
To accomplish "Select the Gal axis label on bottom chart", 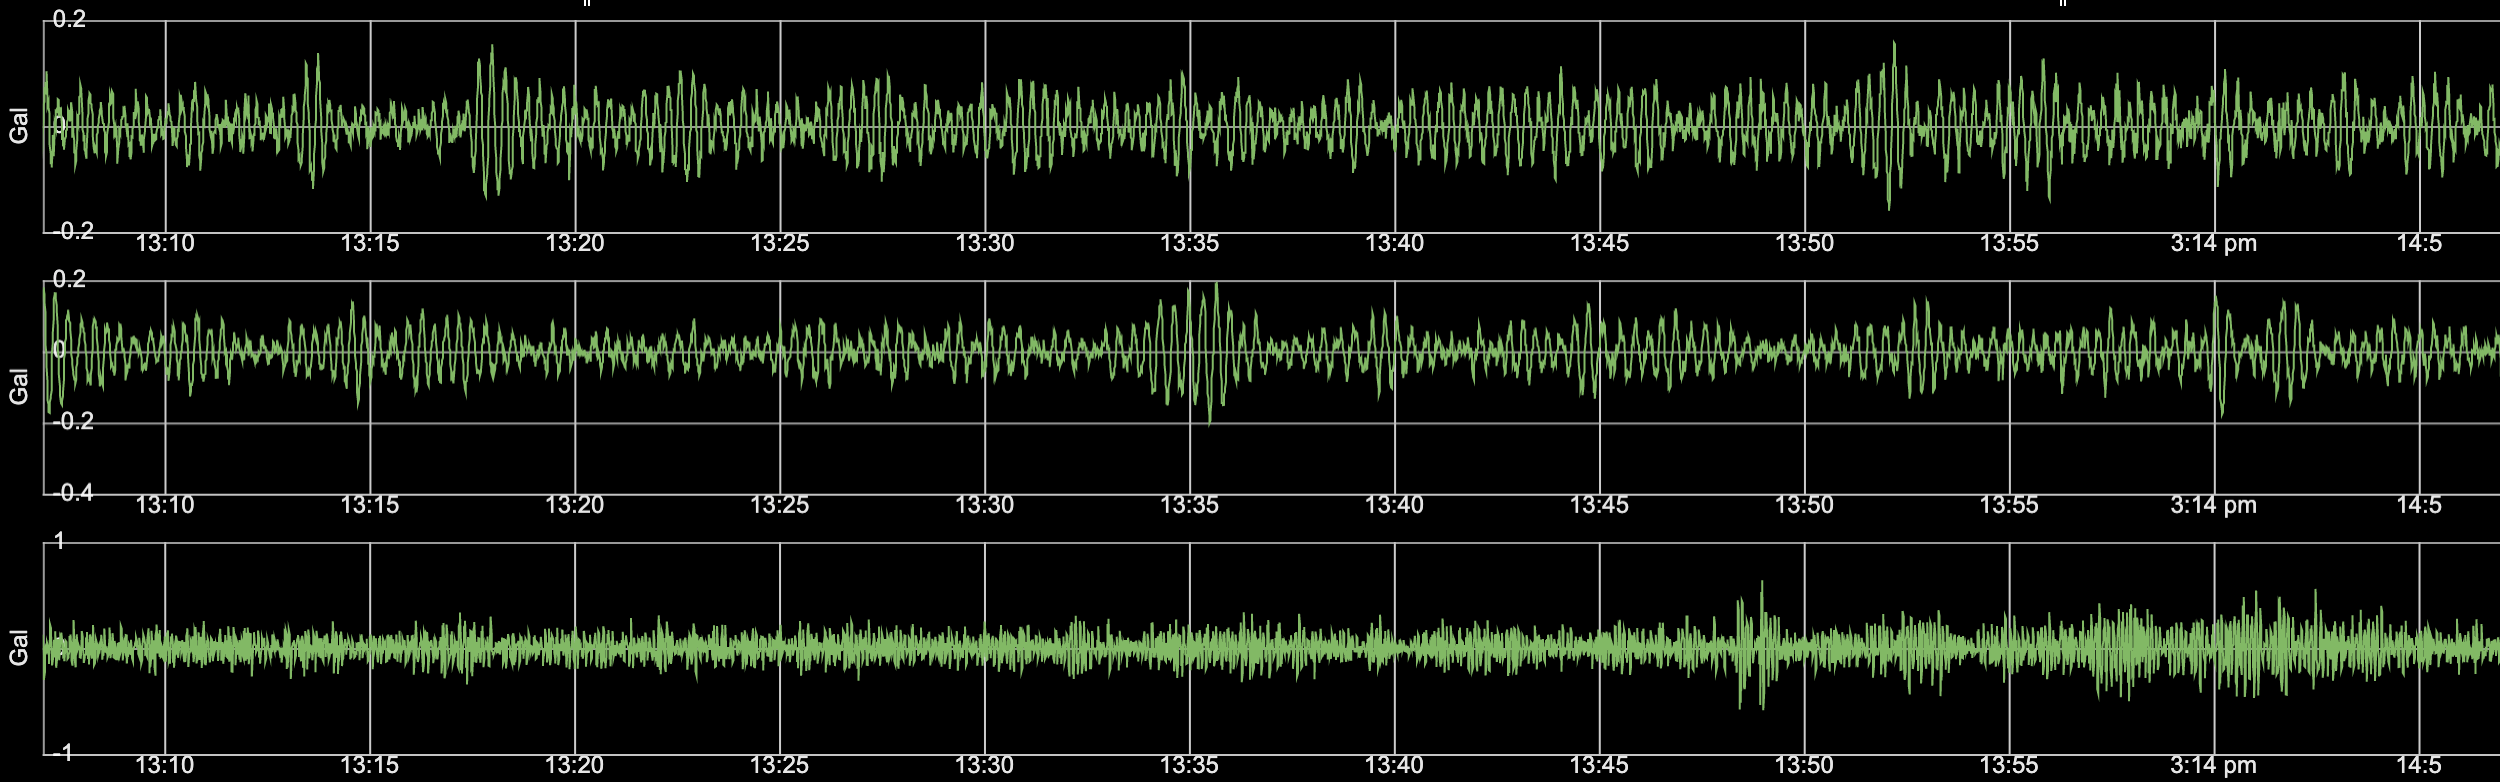I will [x=18, y=648].
